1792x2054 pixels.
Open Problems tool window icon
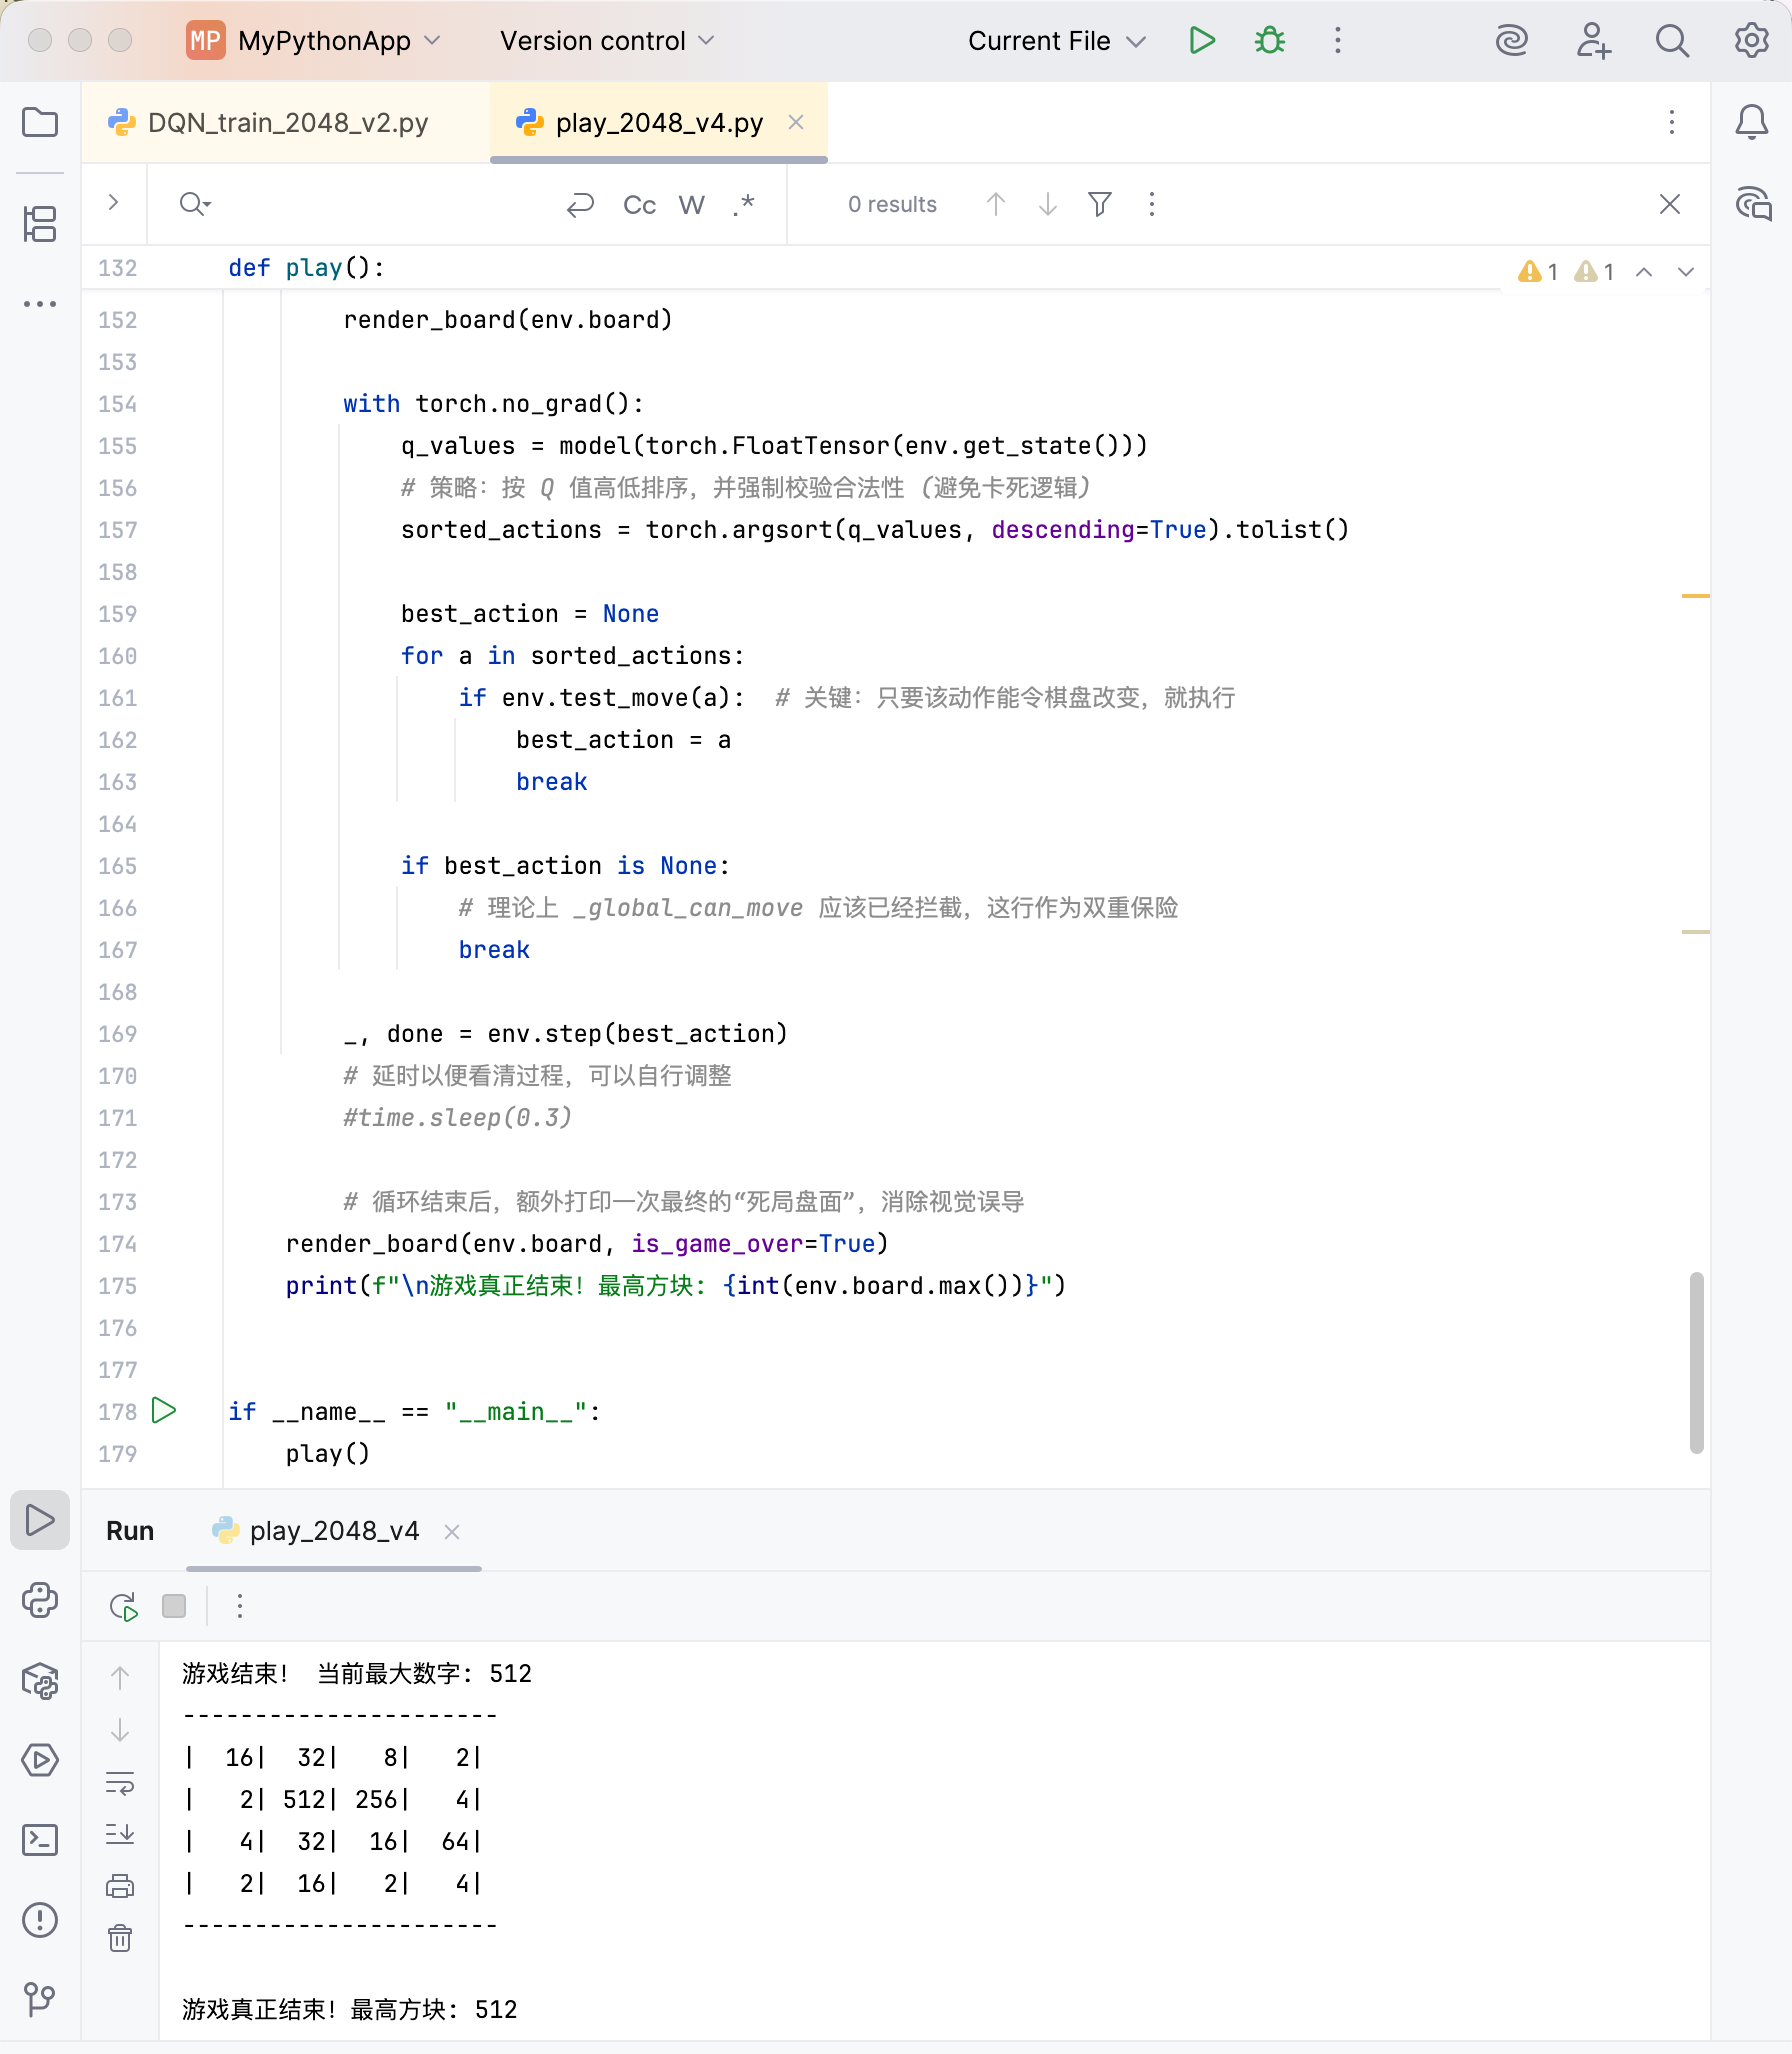tap(40, 1920)
